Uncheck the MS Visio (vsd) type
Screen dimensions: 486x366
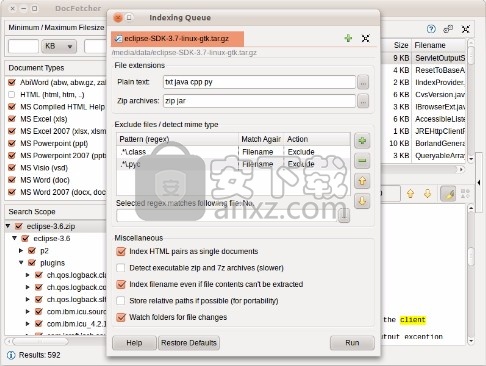point(12,168)
